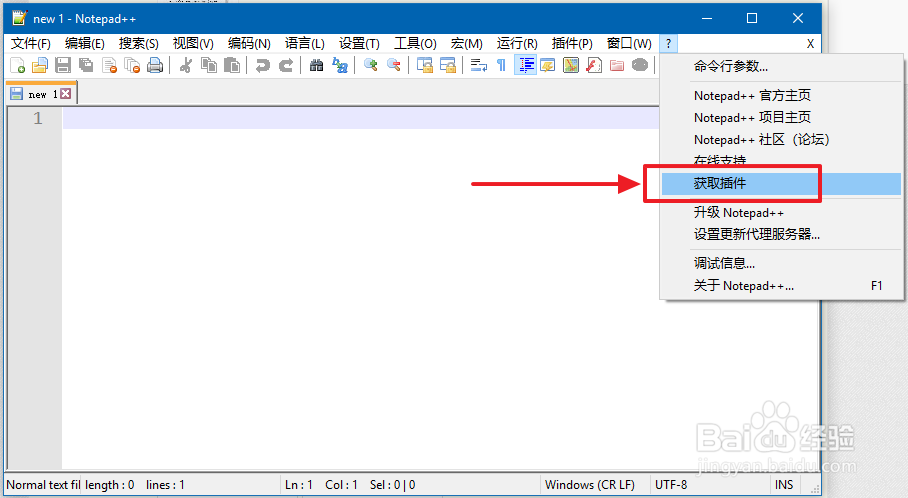
Task: Open the Function List icon
Action: point(594,65)
